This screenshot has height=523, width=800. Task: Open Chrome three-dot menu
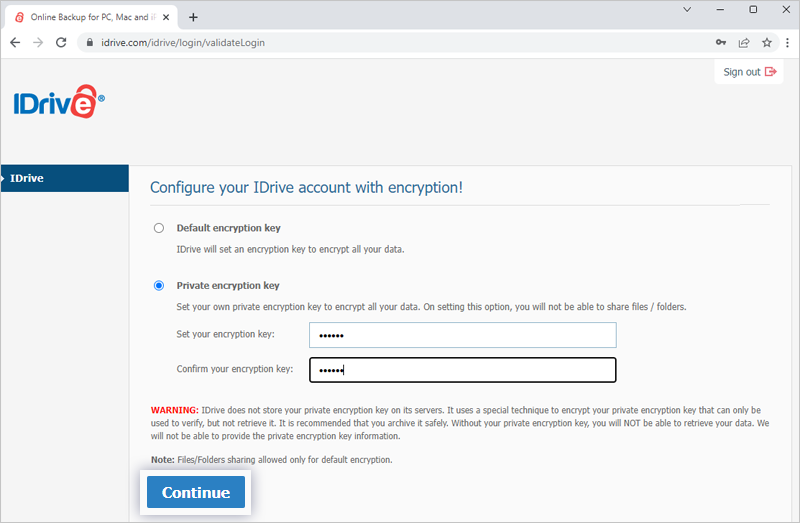tap(788, 42)
